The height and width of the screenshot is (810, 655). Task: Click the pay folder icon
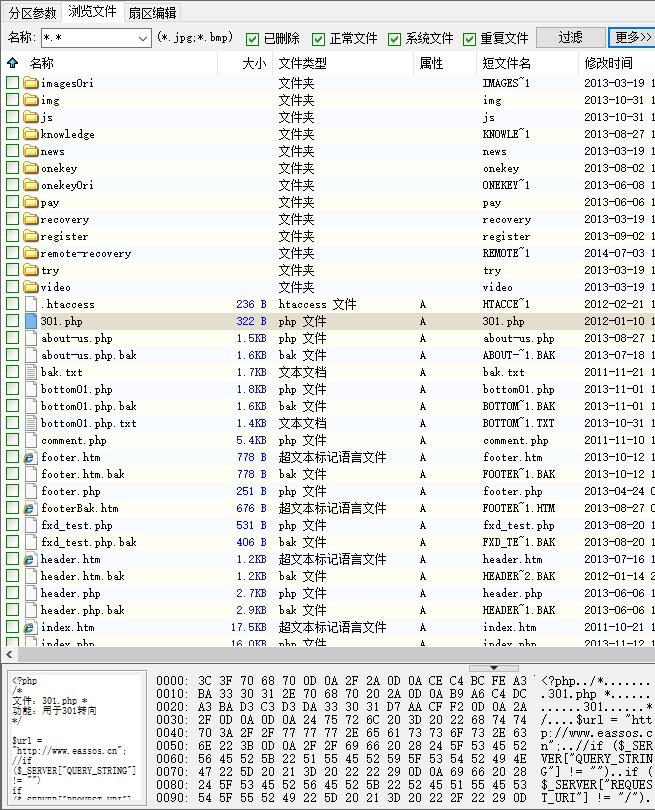pos(31,202)
